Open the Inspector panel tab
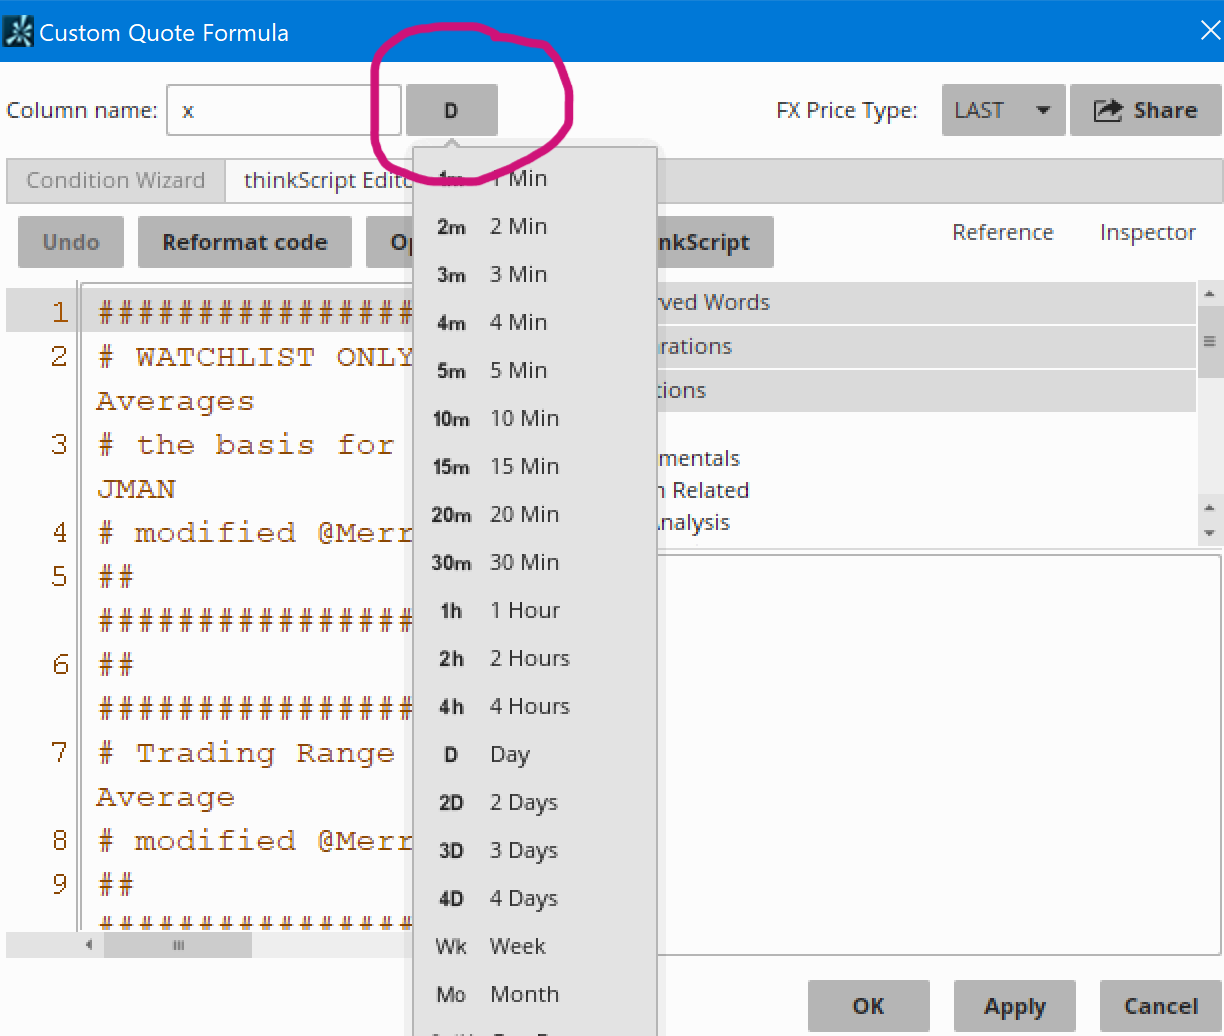Screen dimensions: 1224x1036 pos(1148,232)
